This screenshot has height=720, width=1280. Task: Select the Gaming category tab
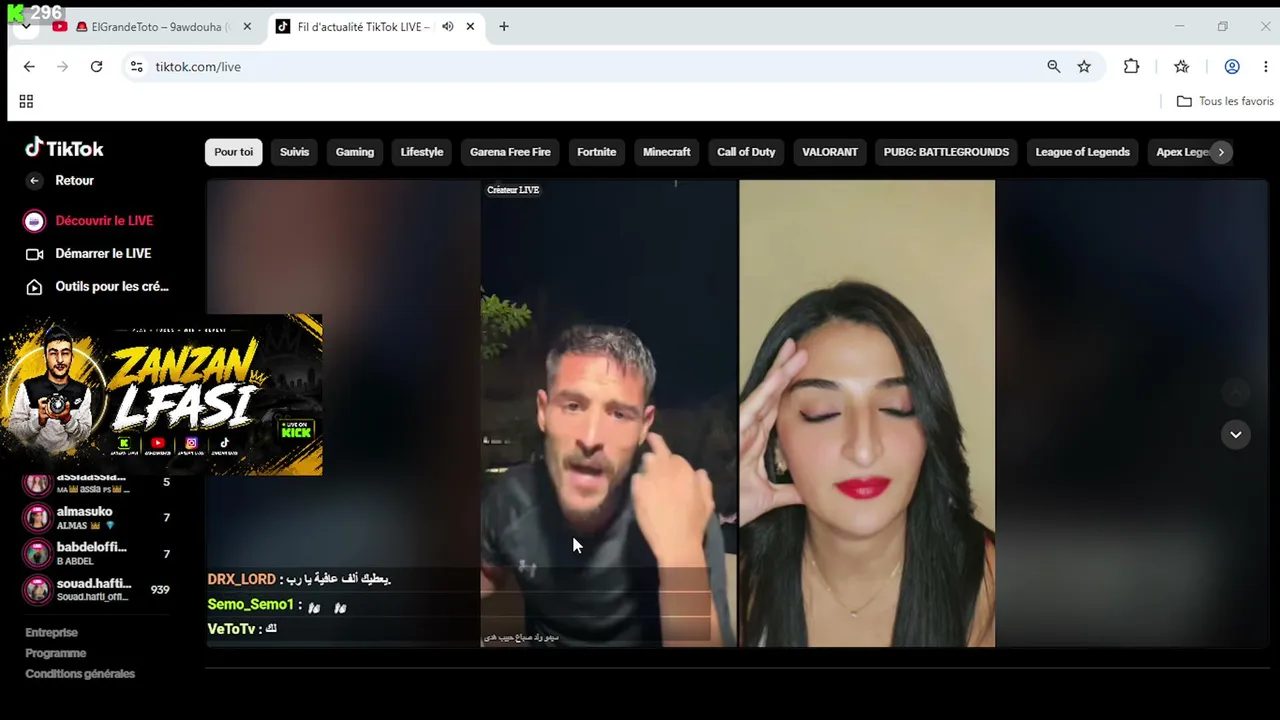pos(355,152)
